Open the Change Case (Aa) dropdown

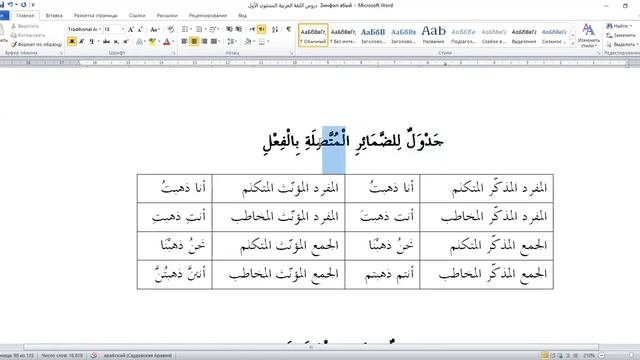pyautogui.click(x=154, y=29)
